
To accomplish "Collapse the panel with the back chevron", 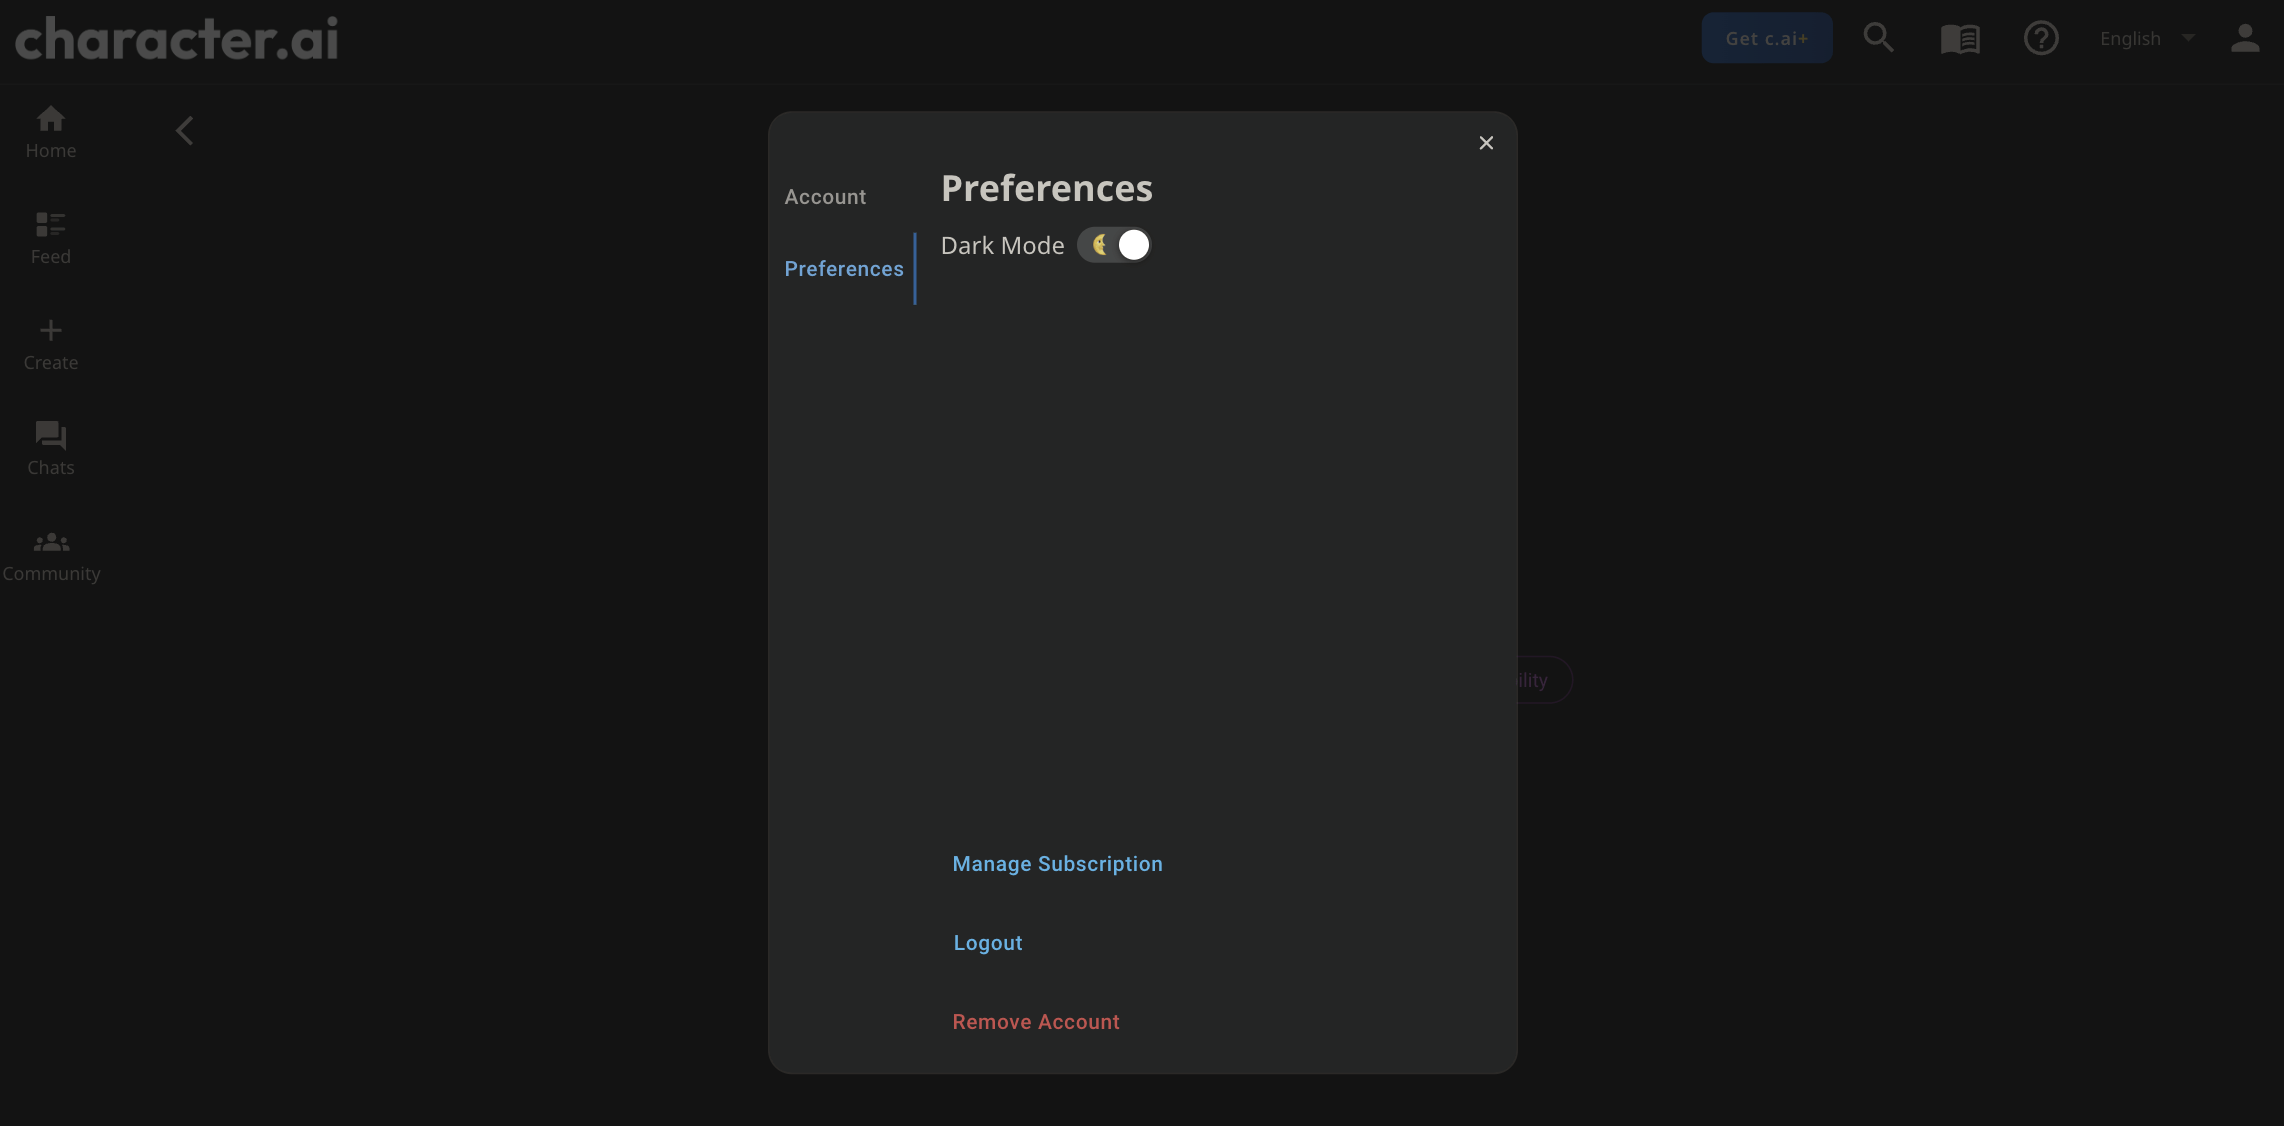I will click(184, 130).
